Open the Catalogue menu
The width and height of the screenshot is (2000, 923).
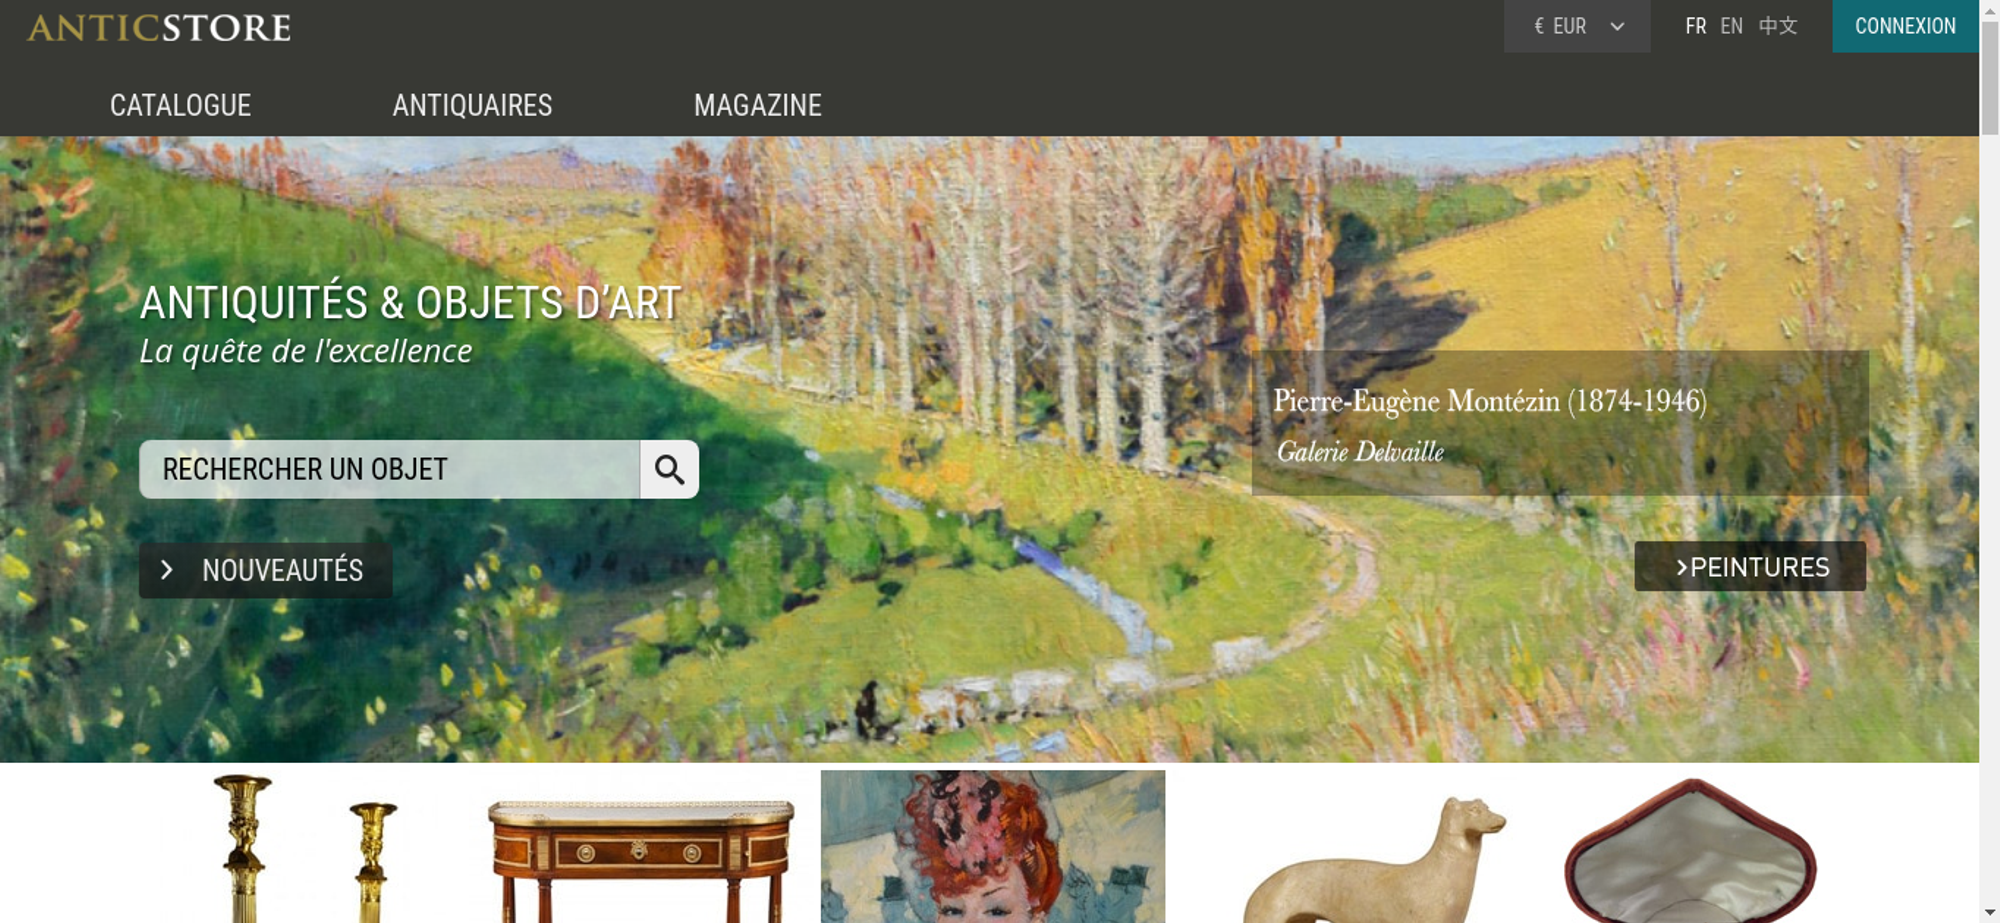(180, 105)
